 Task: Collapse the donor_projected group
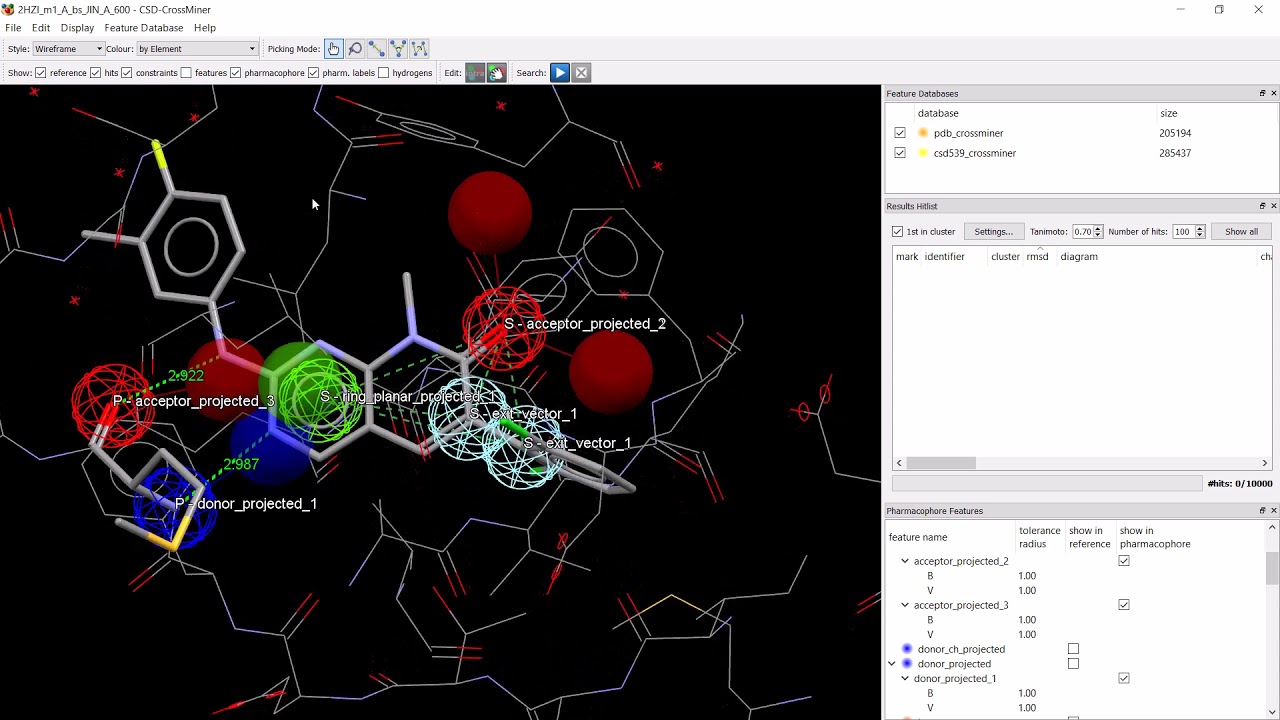point(892,664)
